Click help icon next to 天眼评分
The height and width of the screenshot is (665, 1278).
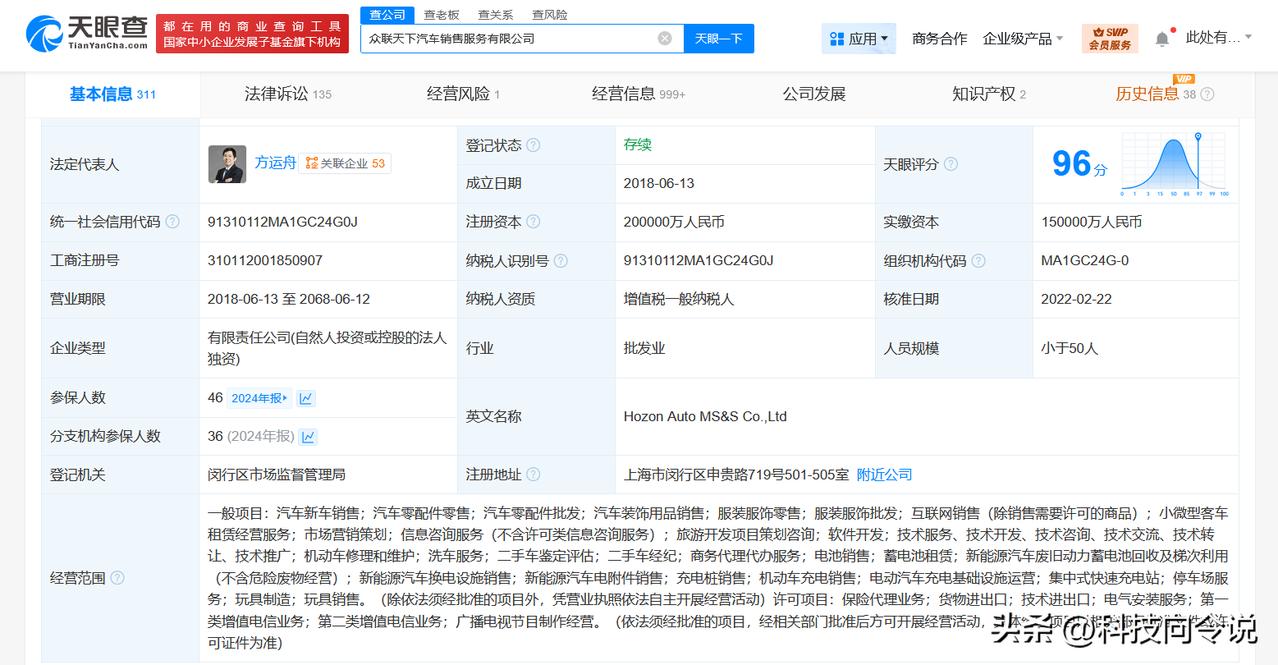point(950,164)
